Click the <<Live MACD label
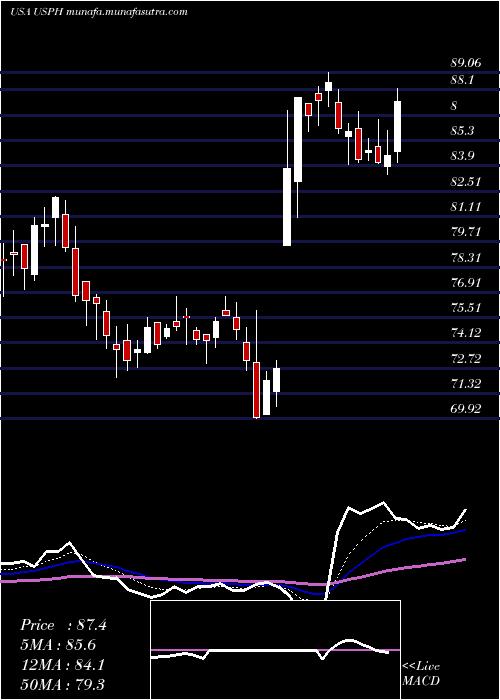The image size is (500, 700). tap(421, 673)
